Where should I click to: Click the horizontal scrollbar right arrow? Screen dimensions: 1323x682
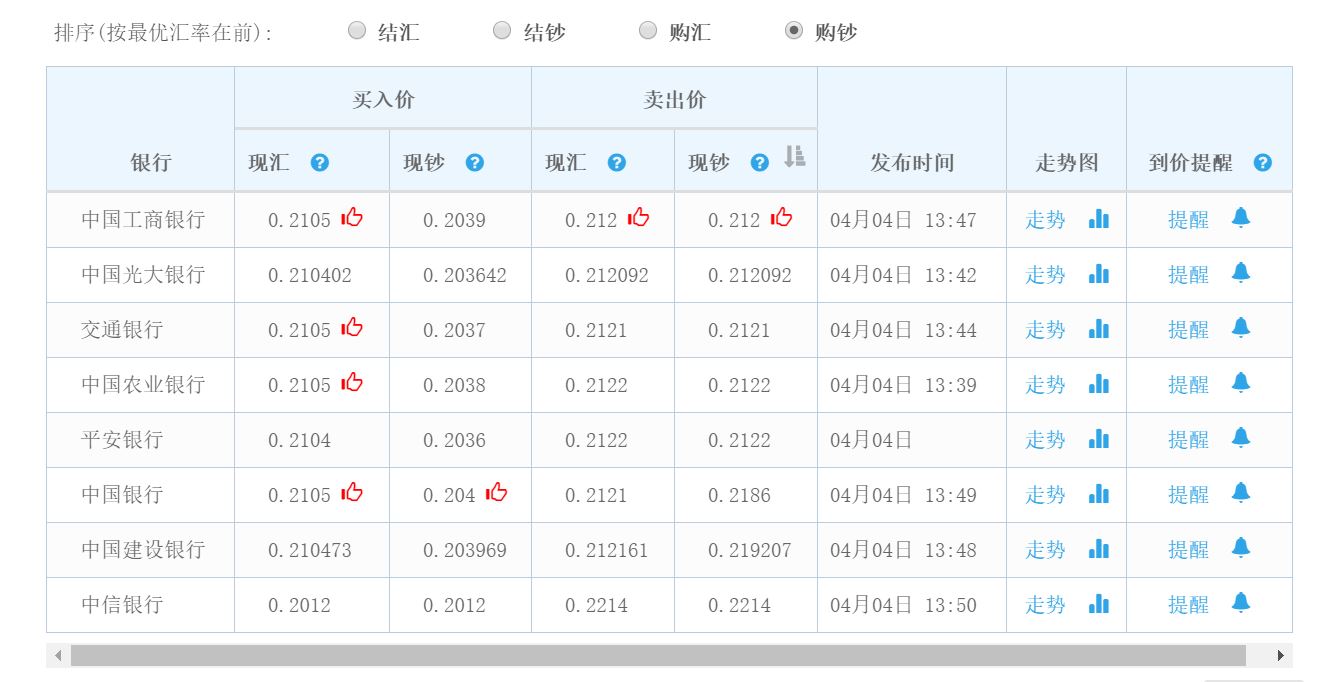tap(1280, 656)
